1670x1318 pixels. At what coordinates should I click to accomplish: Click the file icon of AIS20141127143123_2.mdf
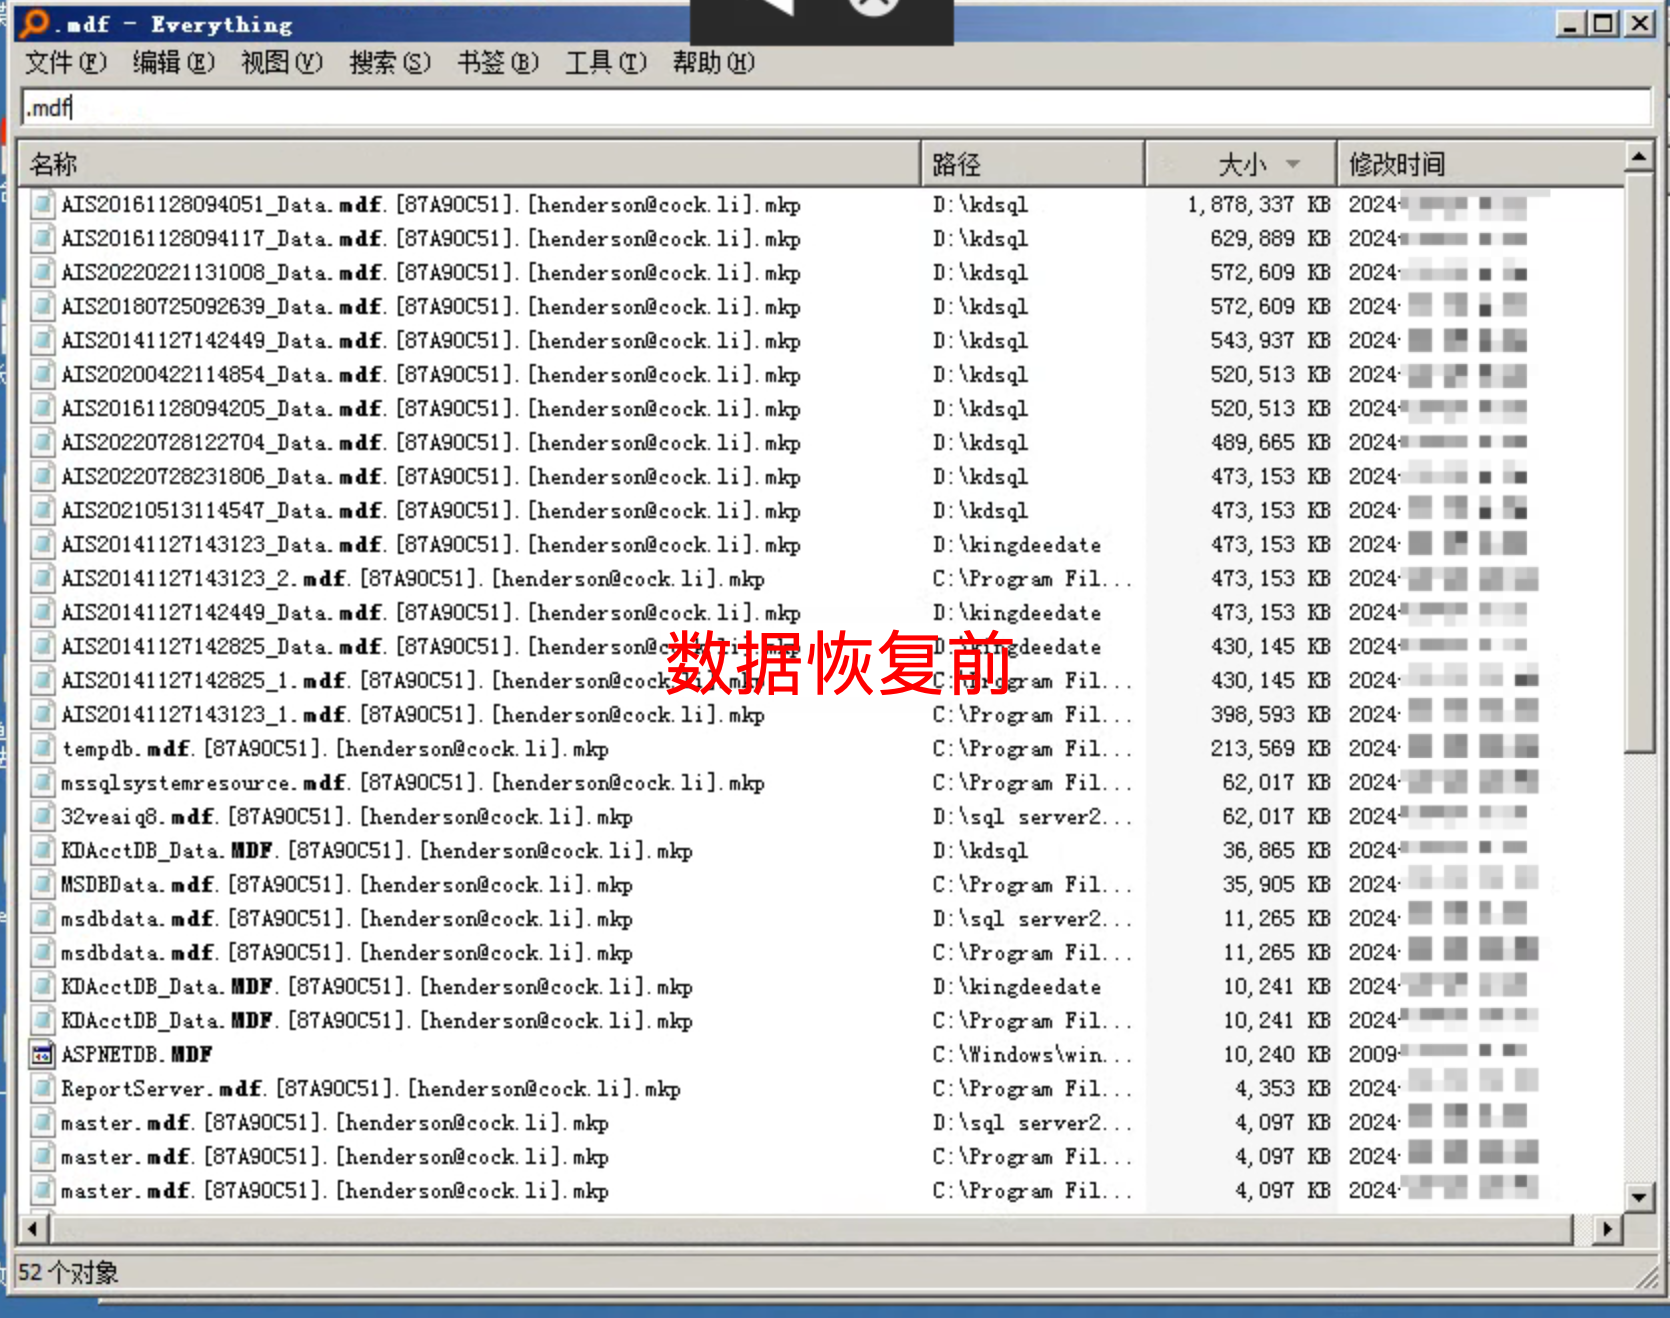click(42, 579)
